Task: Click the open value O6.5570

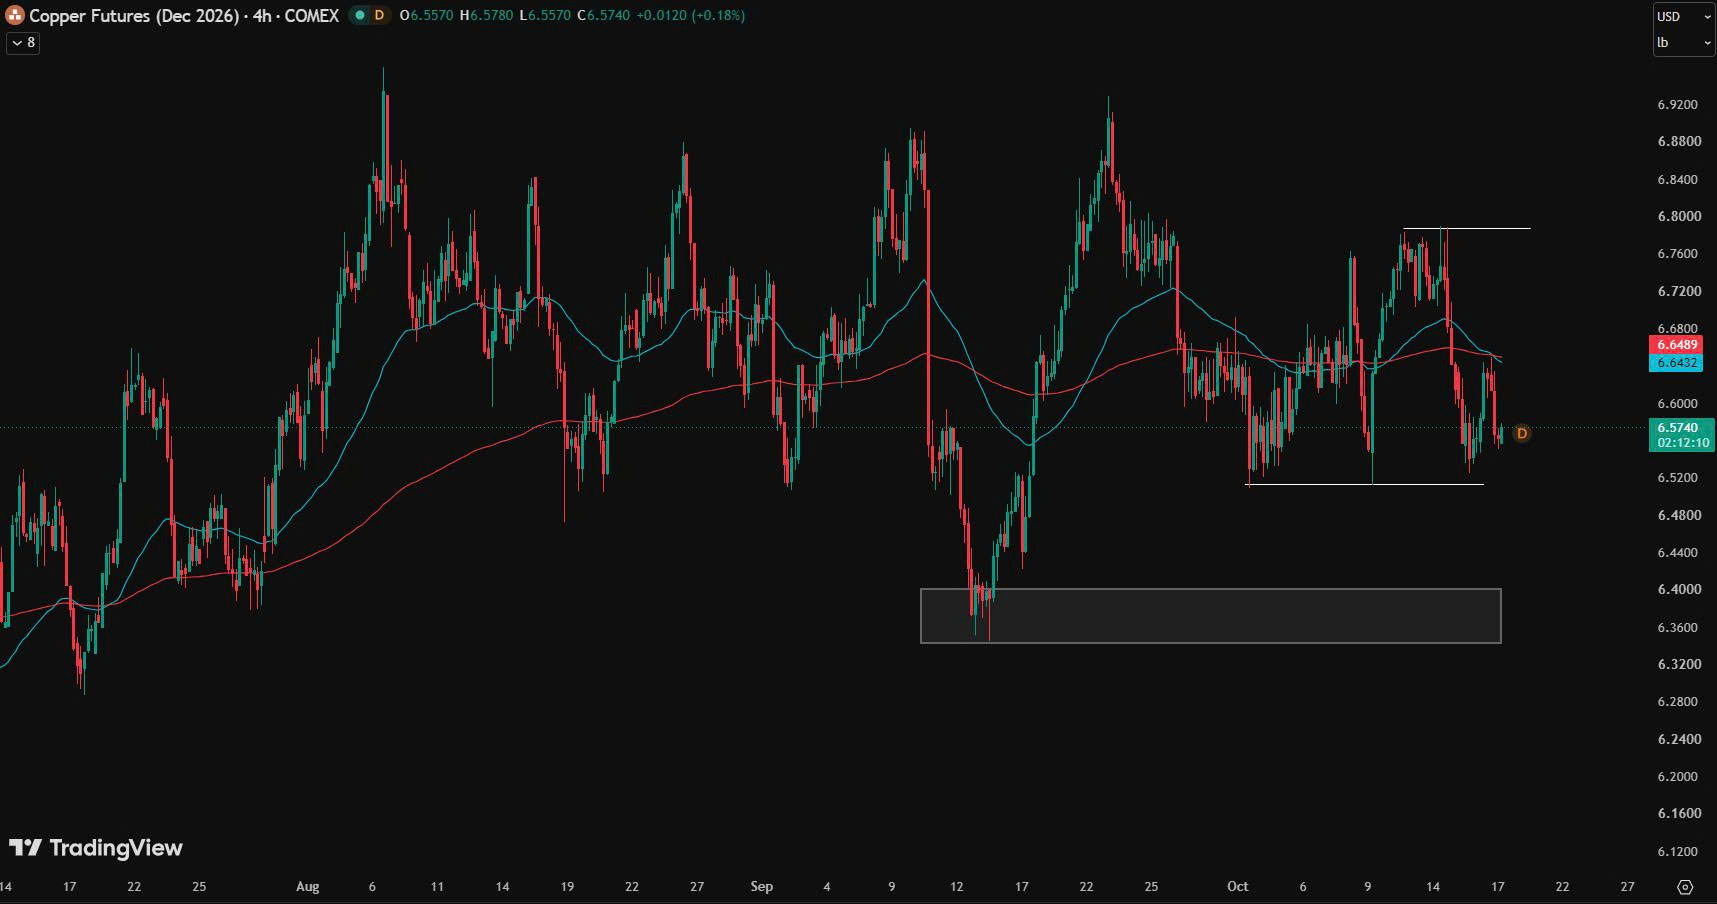Action: click(426, 15)
